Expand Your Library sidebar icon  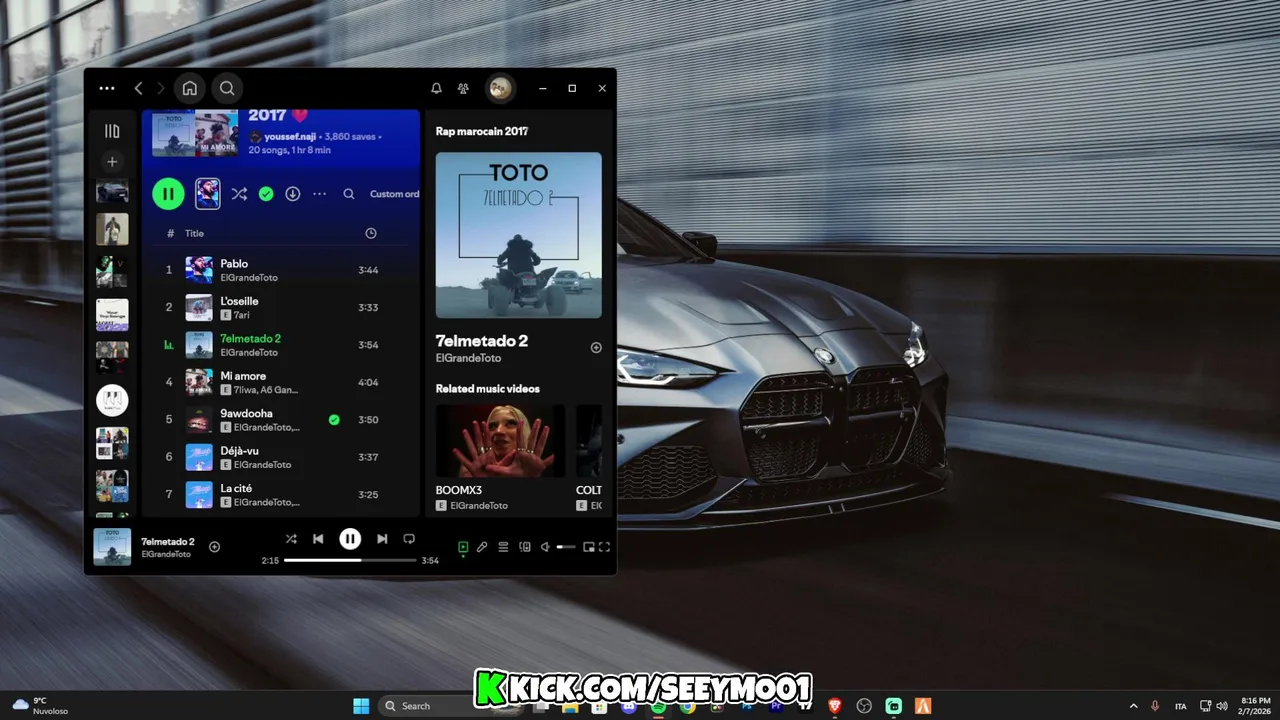112,131
